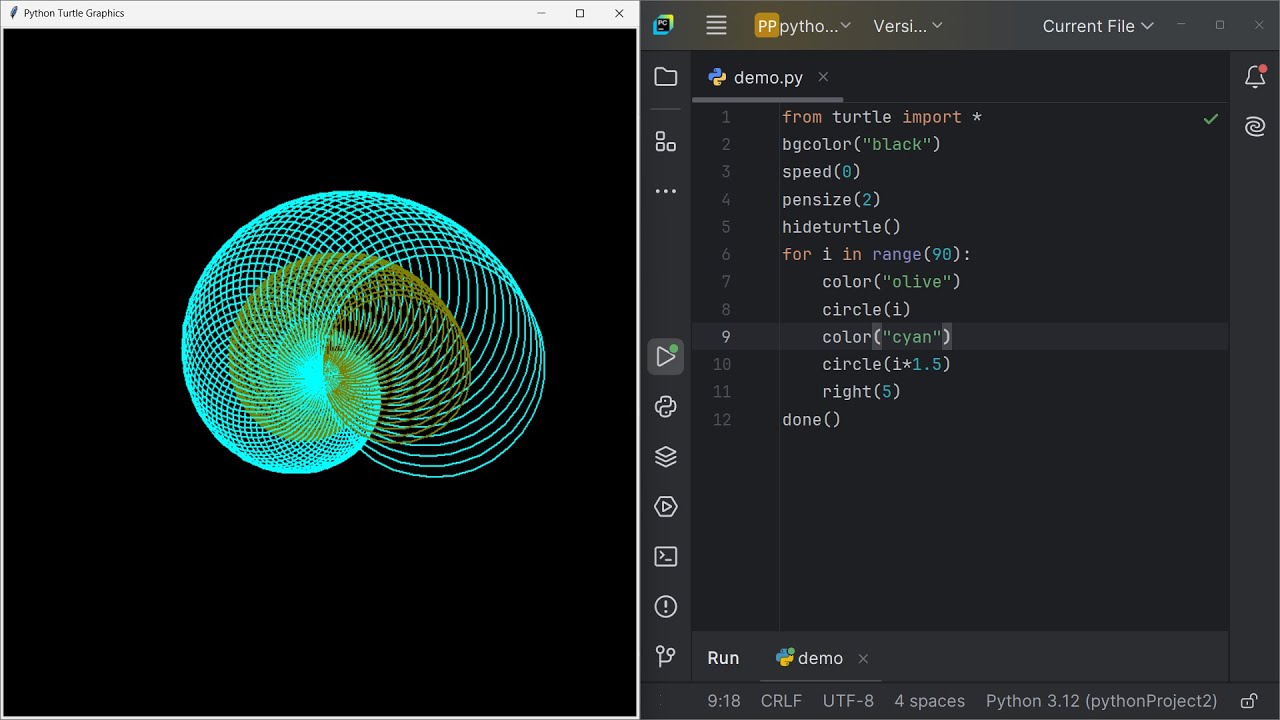Open the Current File run configuration dropdown
The height and width of the screenshot is (720, 1280).
pyautogui.click(x=1098, y=26)
